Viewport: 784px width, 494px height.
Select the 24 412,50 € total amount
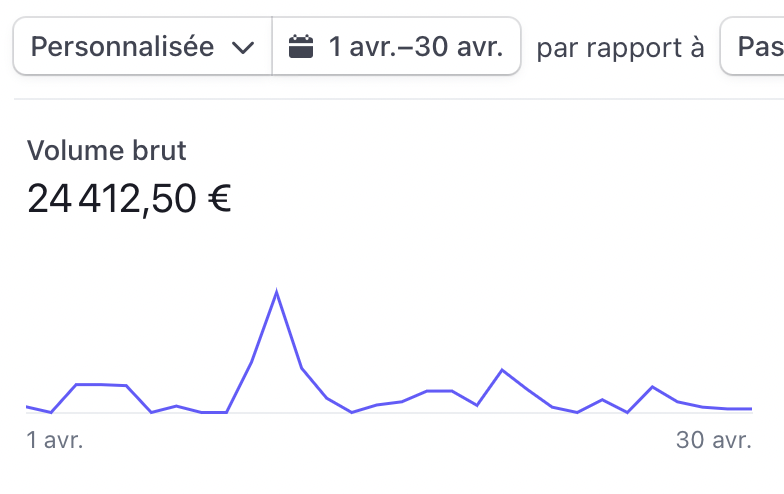tap(129, 199)
